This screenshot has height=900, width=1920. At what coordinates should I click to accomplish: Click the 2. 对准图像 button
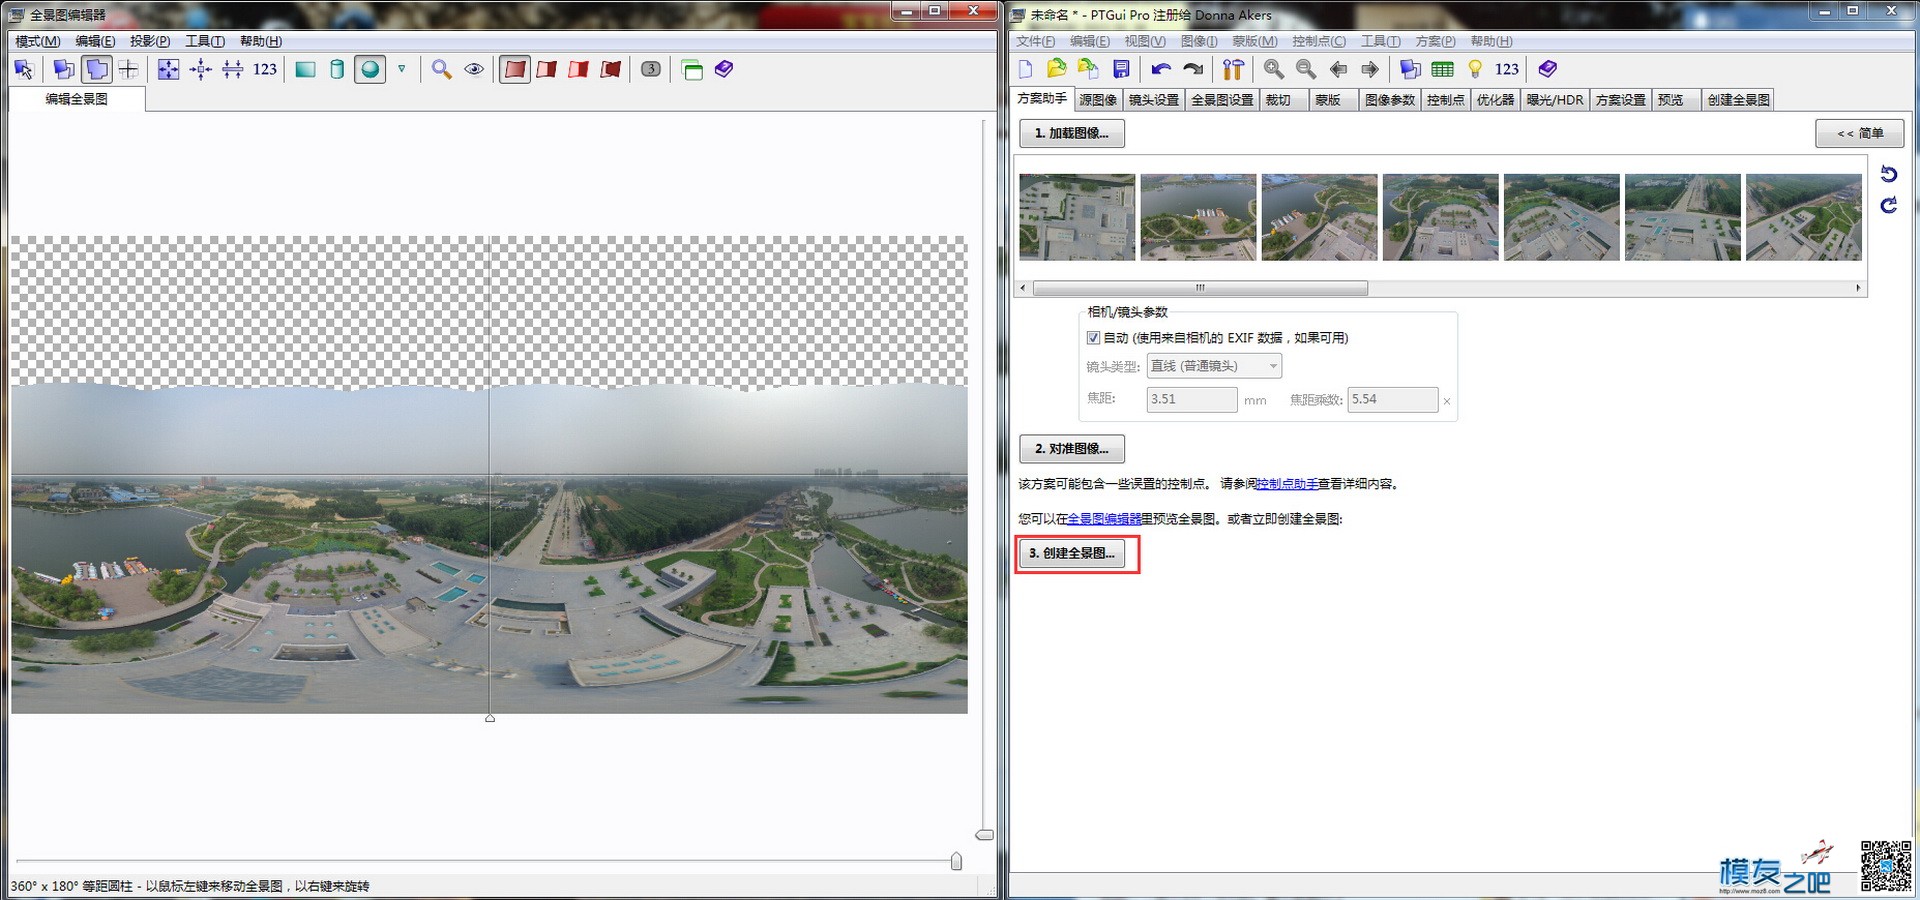click(x=1072, y=449)
